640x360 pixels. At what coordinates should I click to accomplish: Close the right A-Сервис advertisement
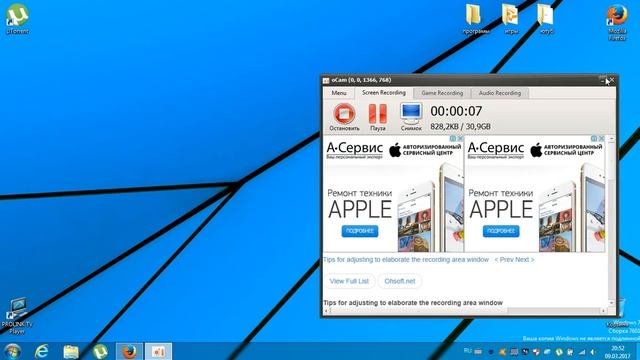click(601, 139)
